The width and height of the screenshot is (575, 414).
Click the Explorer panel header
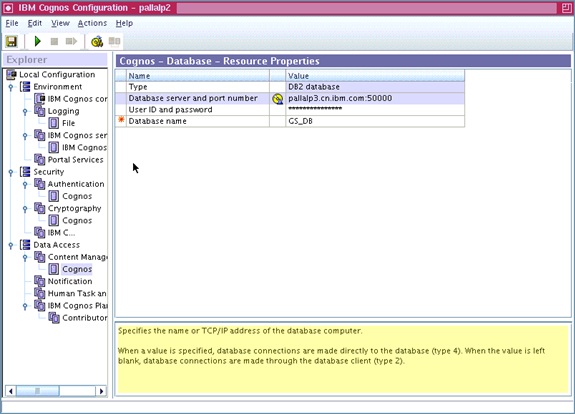[55, 60]
